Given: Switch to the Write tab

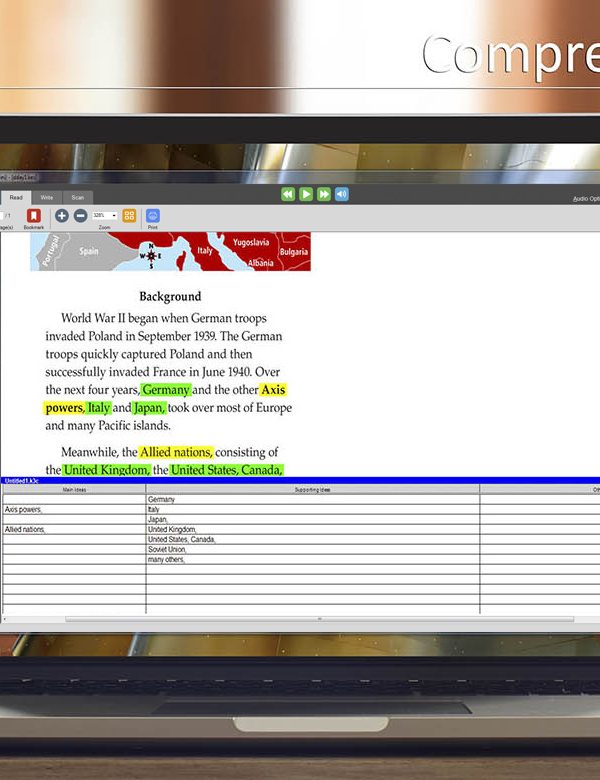Looking at the screenshot, I should click(46, 197).
